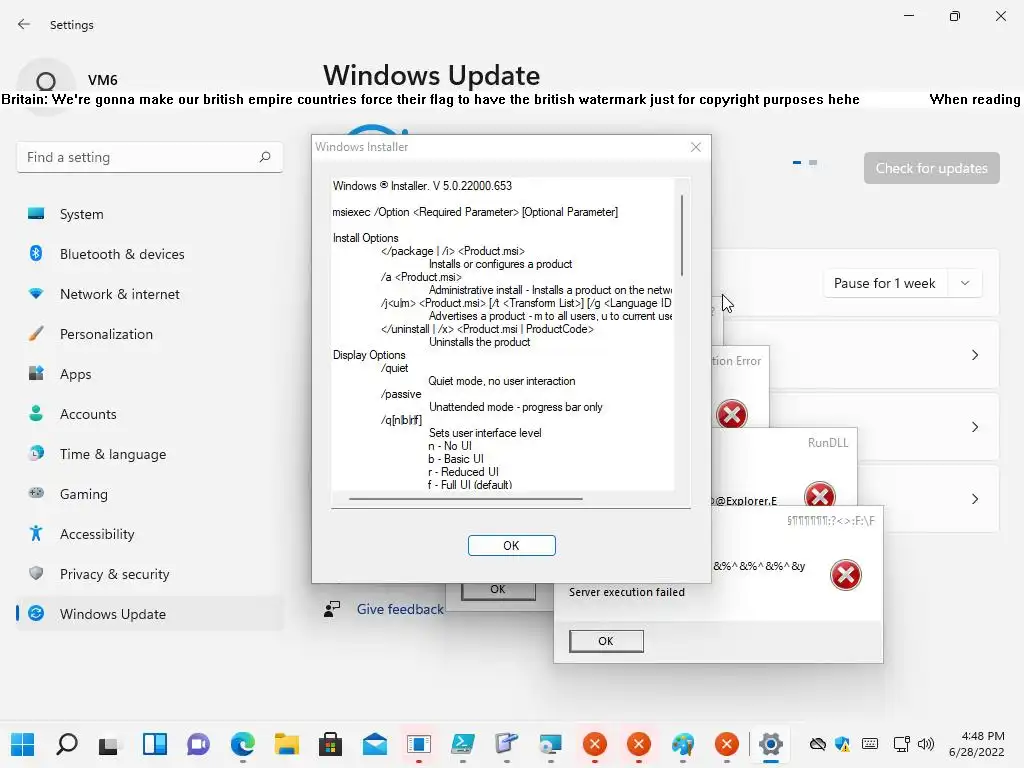Image resolution: width=1024 pixels, height=768 pixels.
Task: Click the touch keyboard tray icon
Action: [870, 744]
